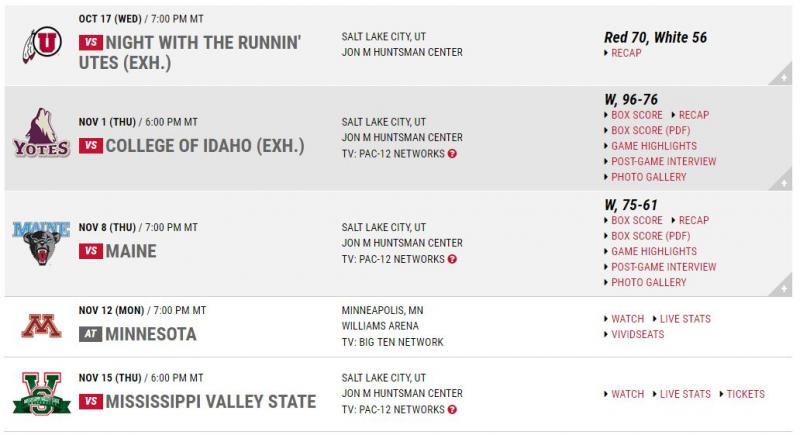Open the PAC-12 Networks help icon for Maine game
Viewport: 800px width, 435px height.
pyautogui.click(x=452, y=259)
